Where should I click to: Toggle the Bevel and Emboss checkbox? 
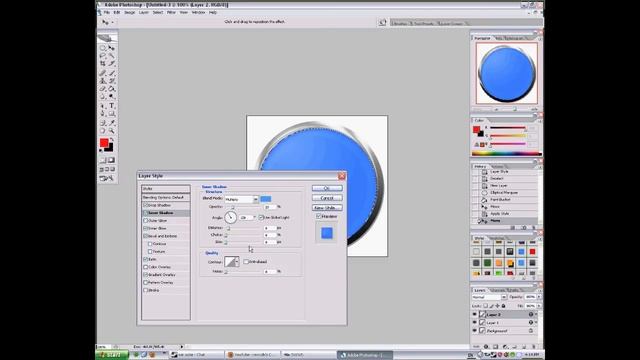(x=146, y=236)
